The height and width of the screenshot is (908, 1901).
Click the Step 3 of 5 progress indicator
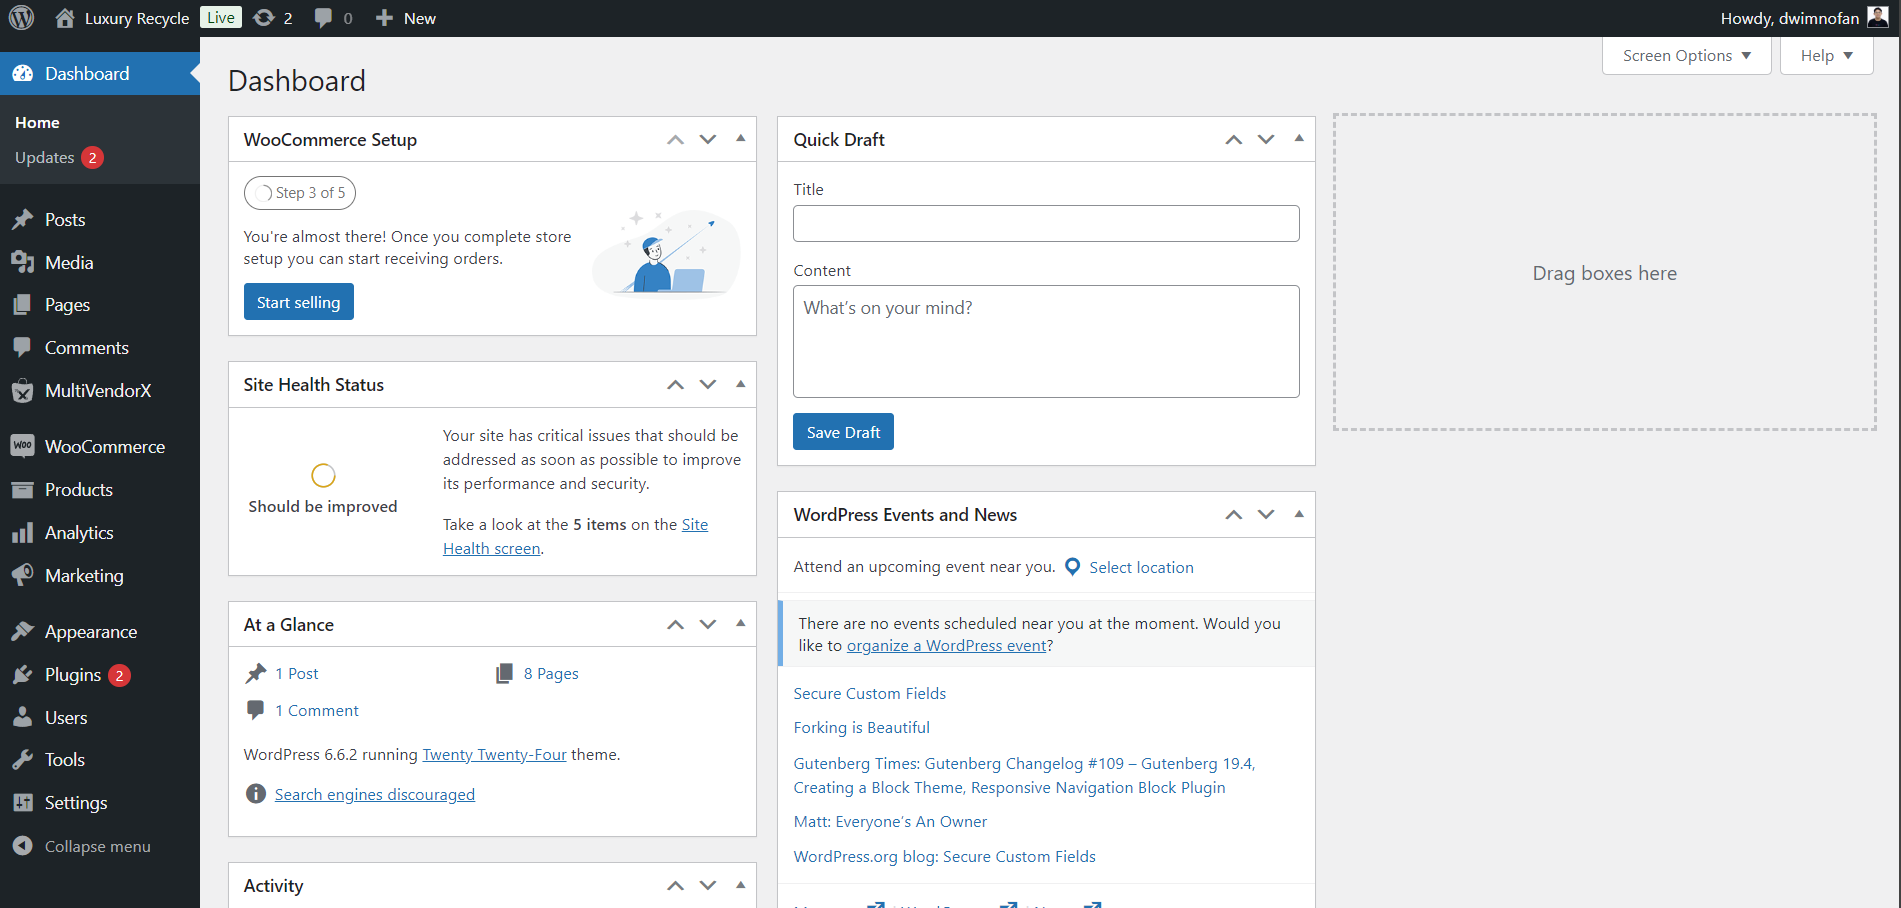tap(300, 193)
